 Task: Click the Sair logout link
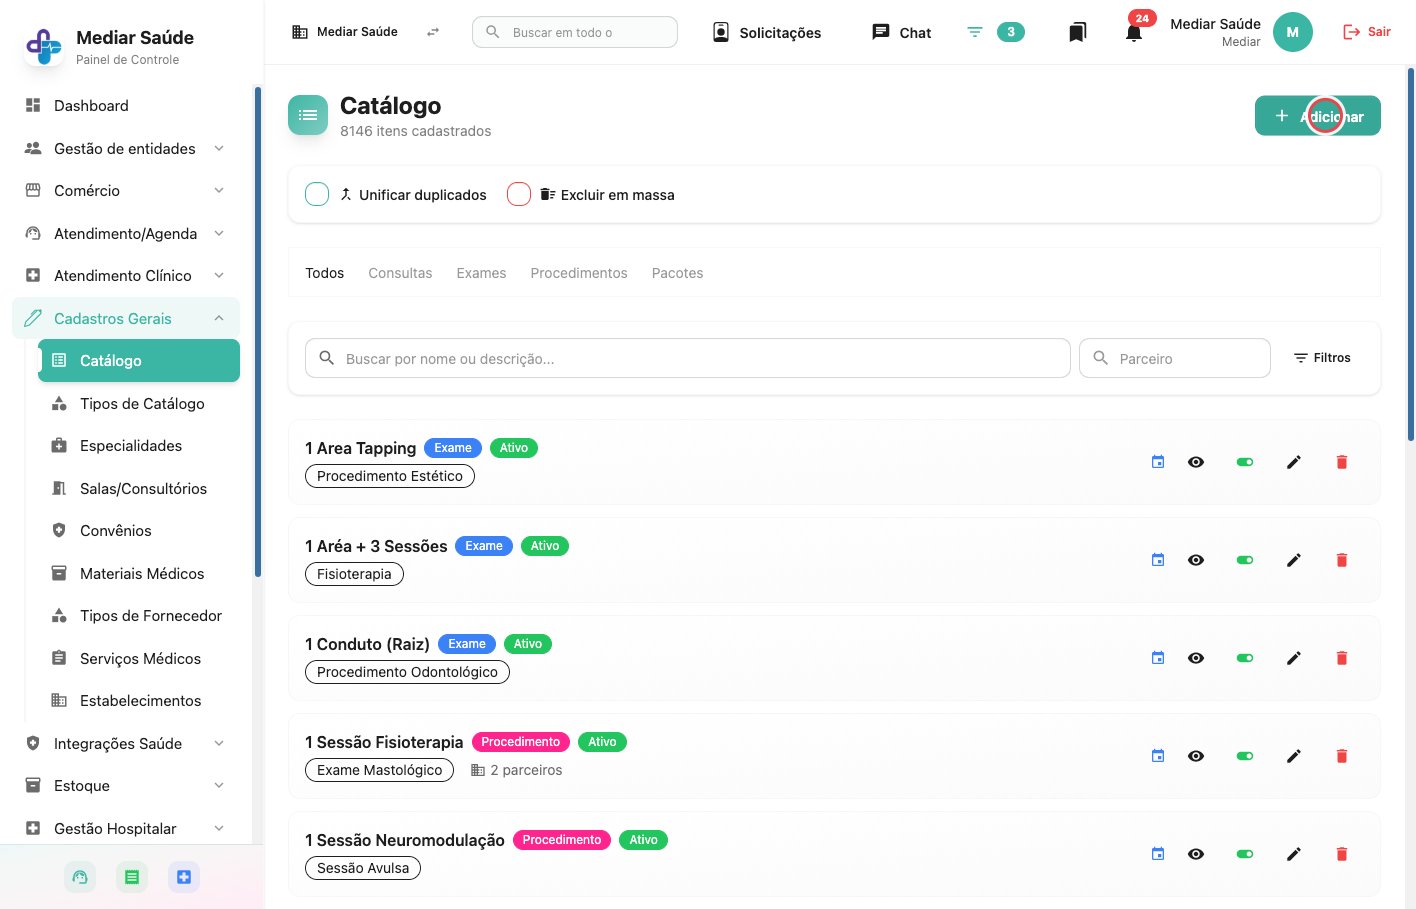[1367, 32]
